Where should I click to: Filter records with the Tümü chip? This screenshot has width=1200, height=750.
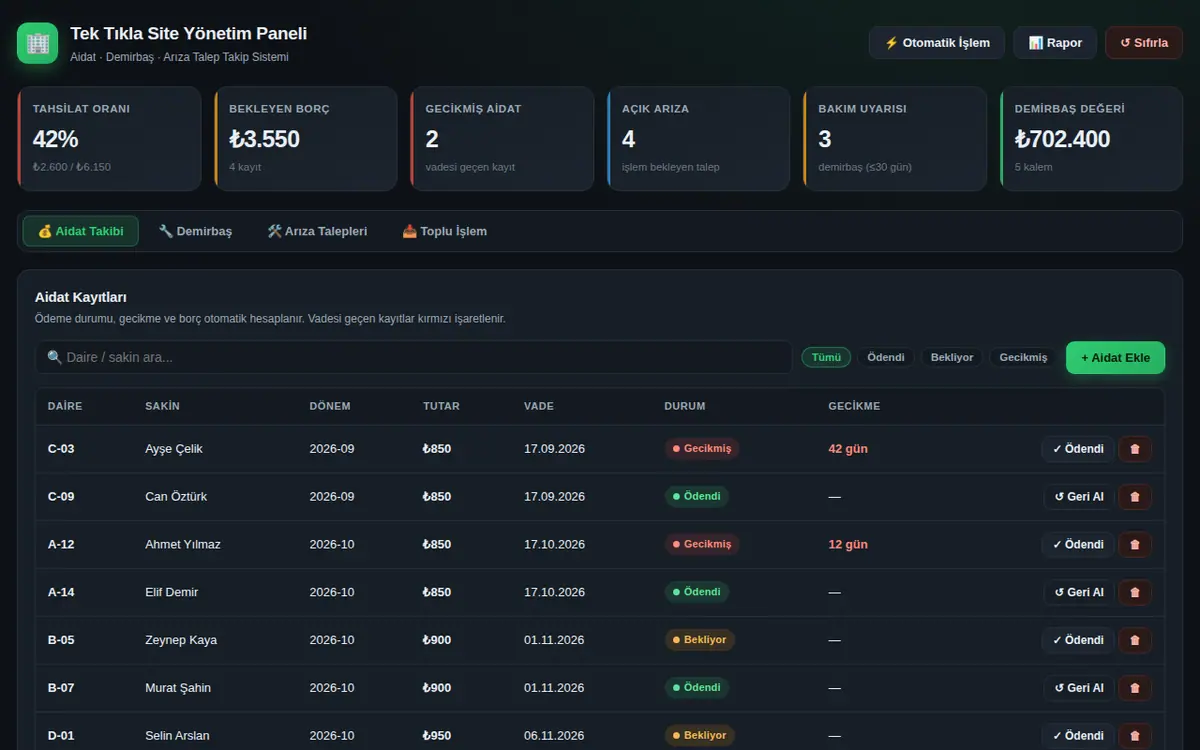coord(826,357)
